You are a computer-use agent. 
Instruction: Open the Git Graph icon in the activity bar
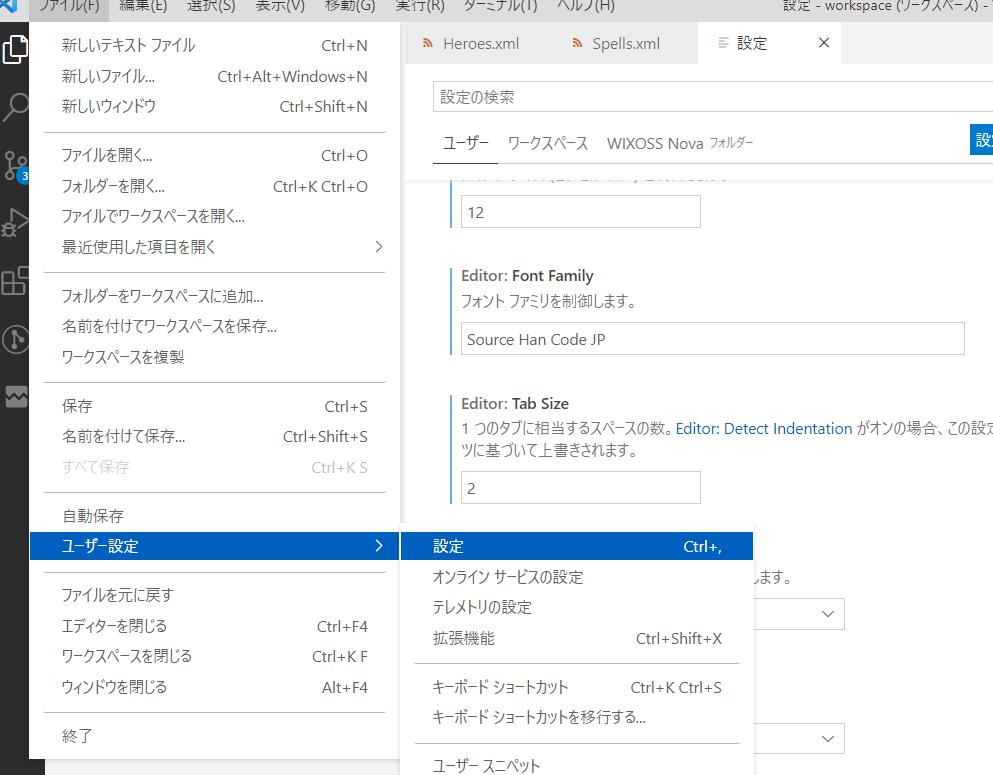click(x=15, y=339)
